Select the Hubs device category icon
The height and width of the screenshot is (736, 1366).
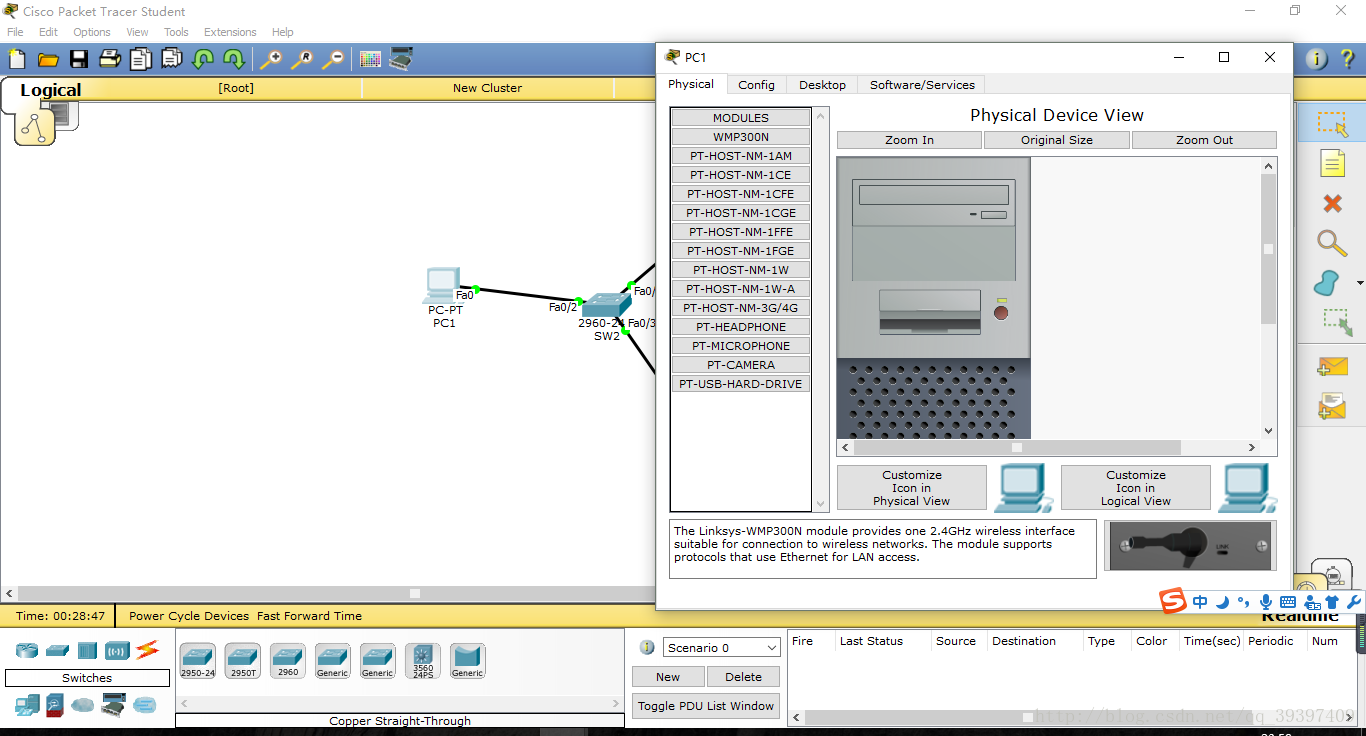point(87,650)
